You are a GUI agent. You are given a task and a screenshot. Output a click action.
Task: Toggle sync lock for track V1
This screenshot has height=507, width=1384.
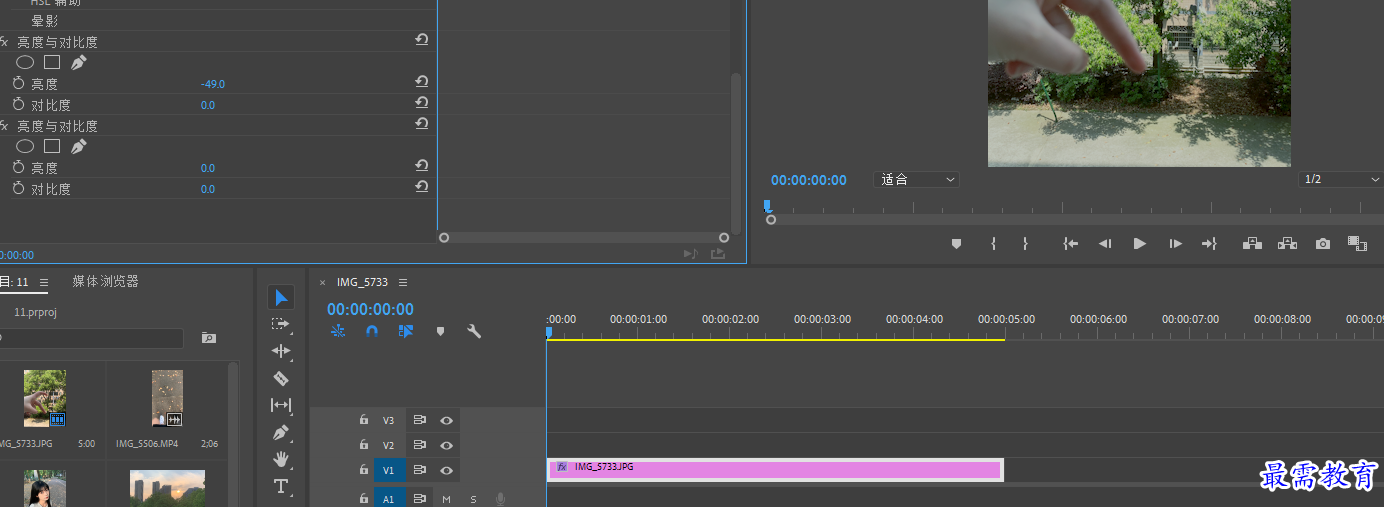click(x=420, y=470)
